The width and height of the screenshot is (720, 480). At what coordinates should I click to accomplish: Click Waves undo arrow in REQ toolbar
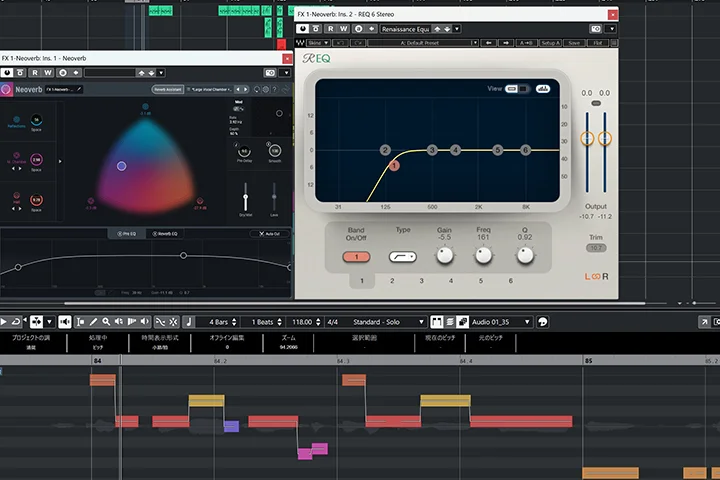click(x=340, y=43)
